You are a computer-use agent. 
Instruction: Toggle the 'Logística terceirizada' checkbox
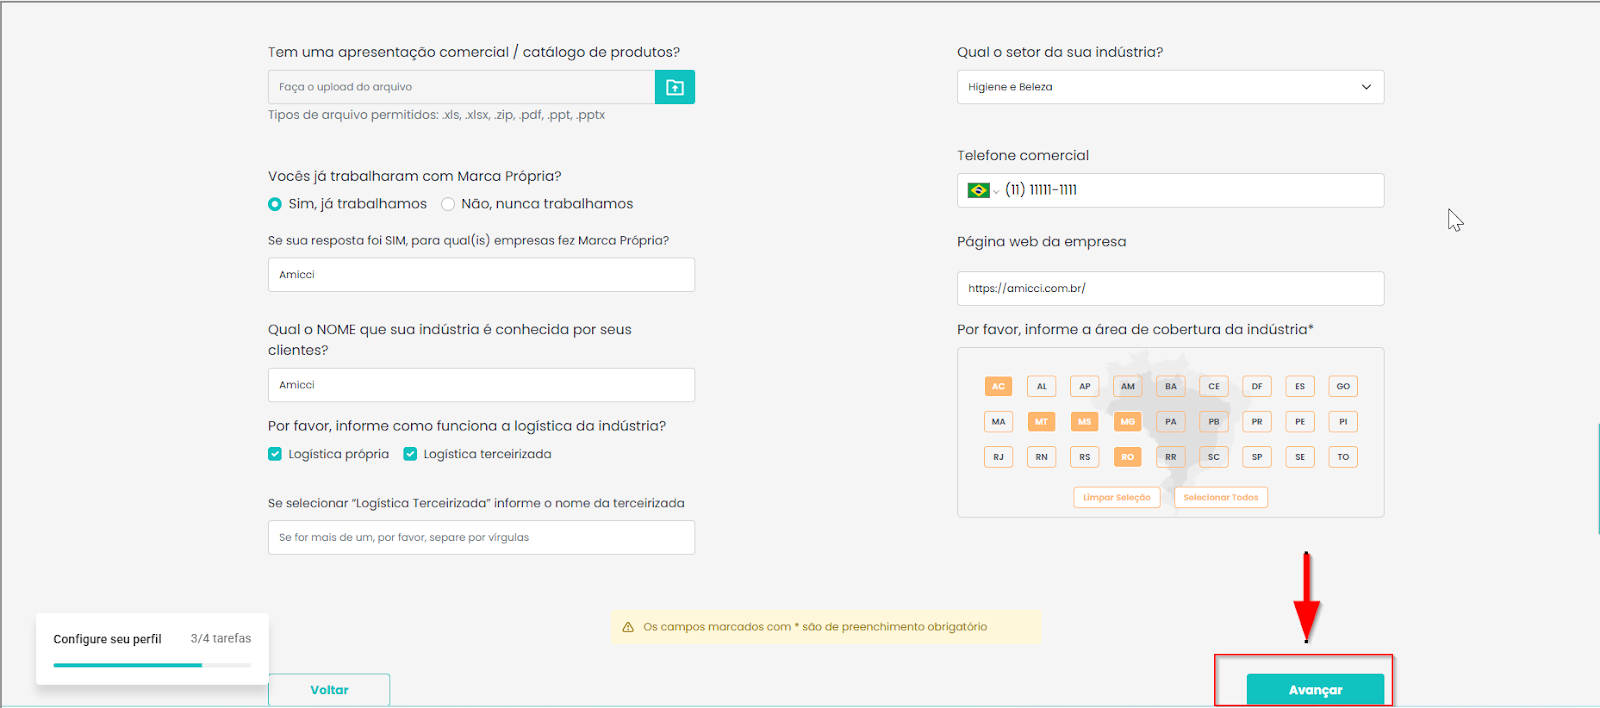tap(410, 454)
